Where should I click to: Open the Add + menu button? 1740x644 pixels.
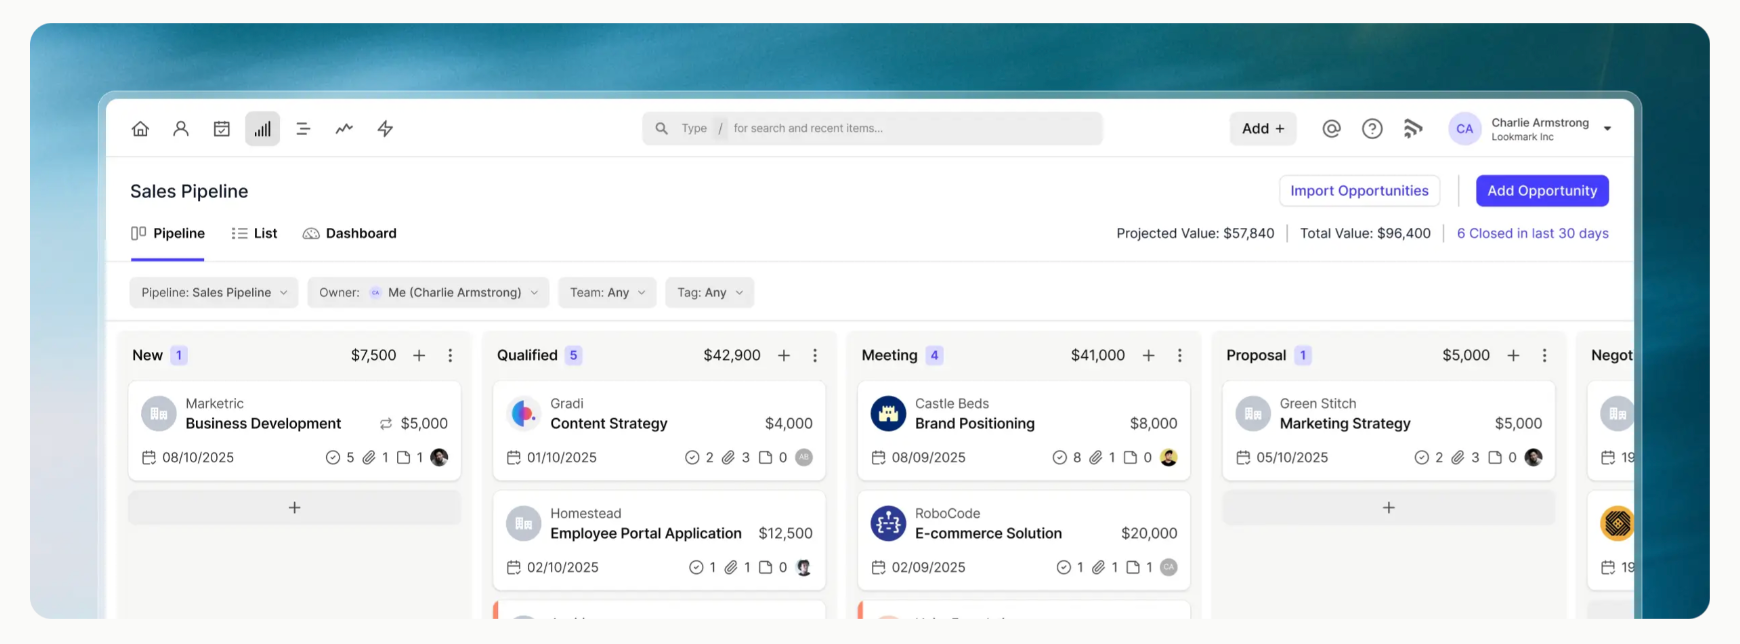pyautogui.click(x=1263, y=129)
